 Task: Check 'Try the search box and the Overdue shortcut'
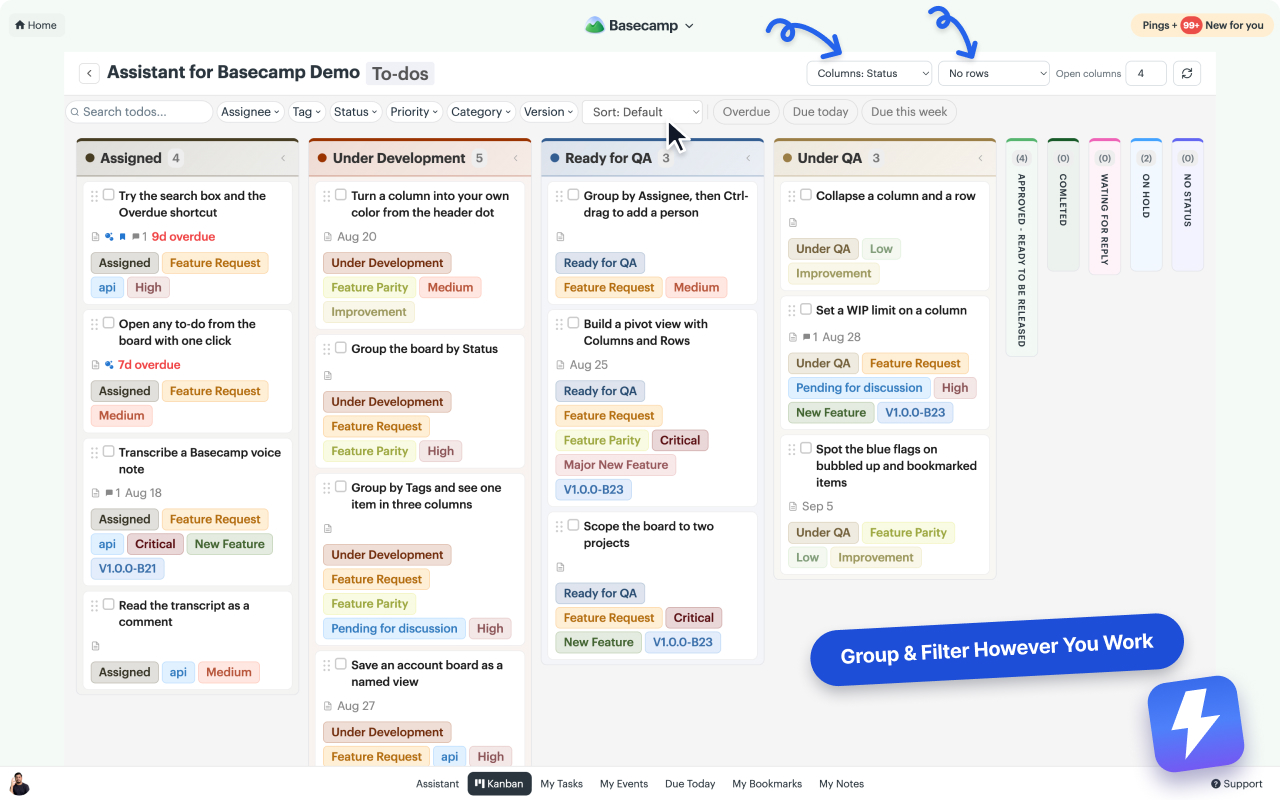click(x=108, y=195)
